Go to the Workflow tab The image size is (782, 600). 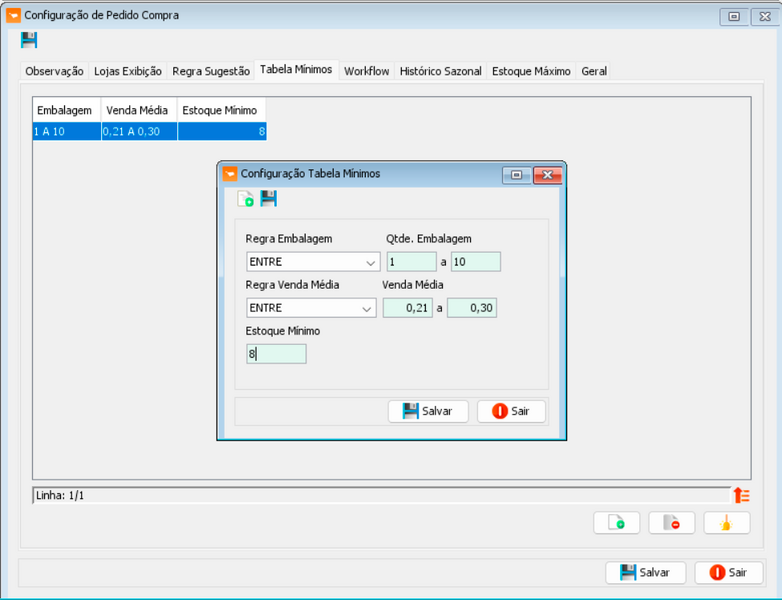coord(367,71)
